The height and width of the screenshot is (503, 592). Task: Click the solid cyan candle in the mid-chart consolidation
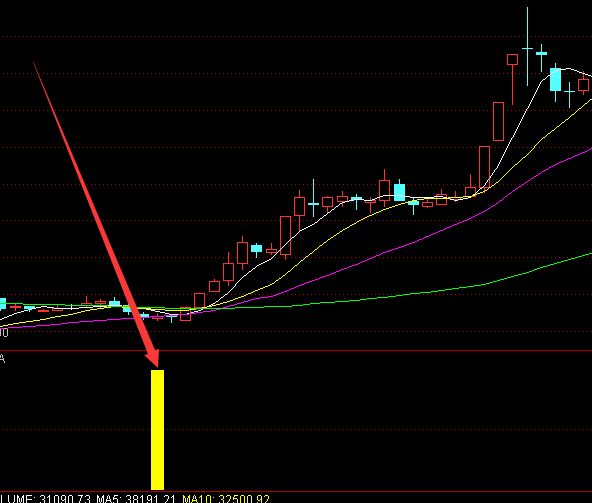[399, 192]
